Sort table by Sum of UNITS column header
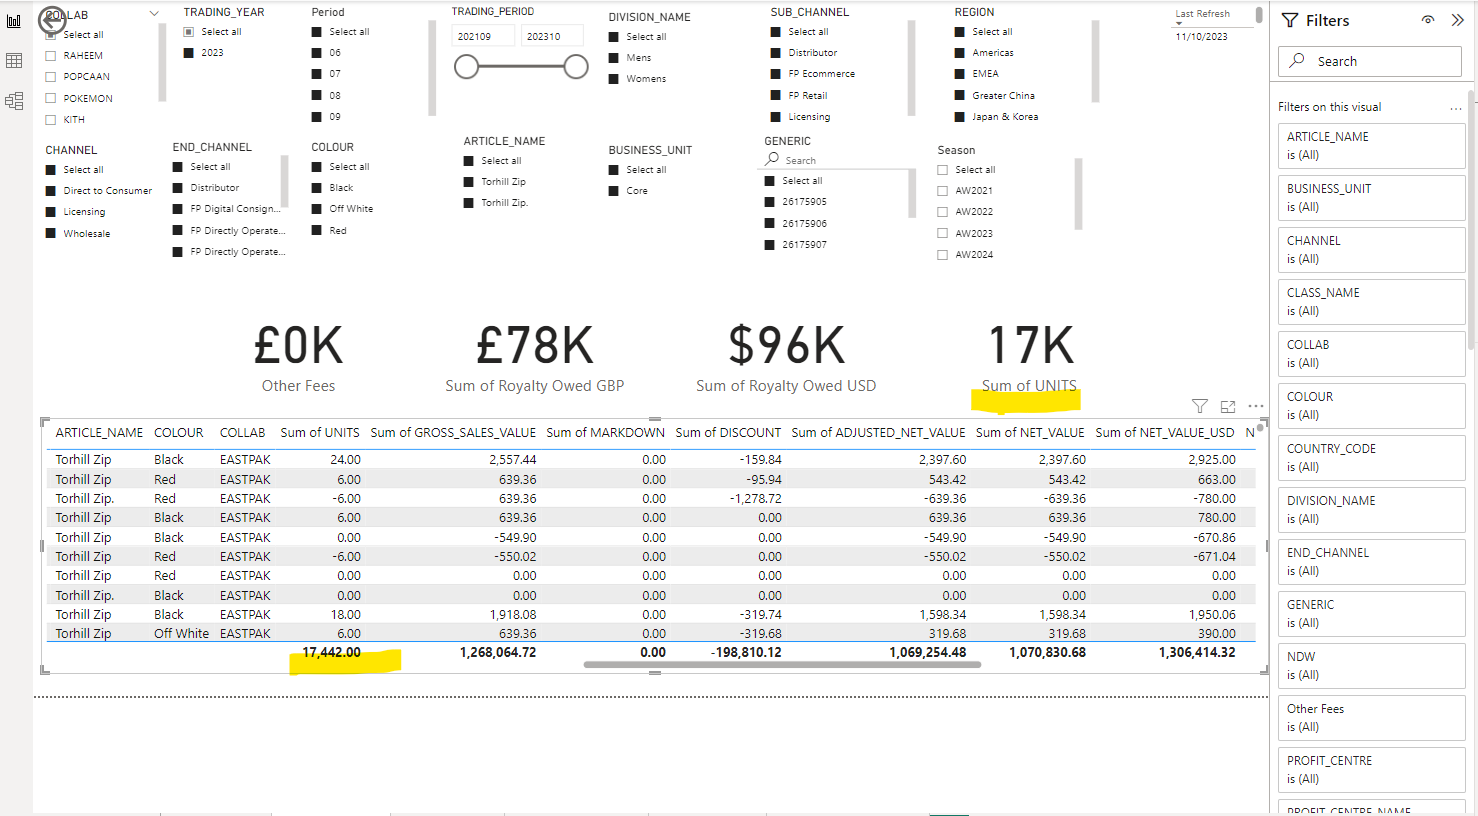This screenshot has width=1478, height=816. coord(320,433)
